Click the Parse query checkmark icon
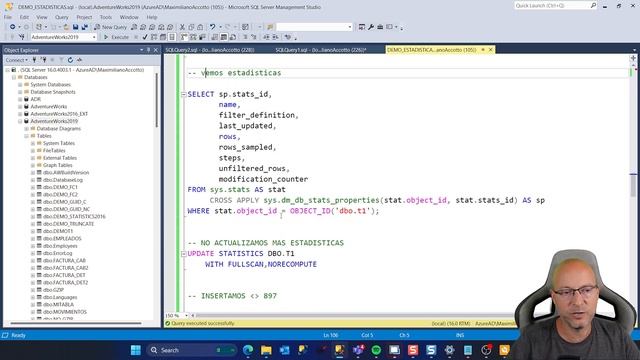 point(145,37)
